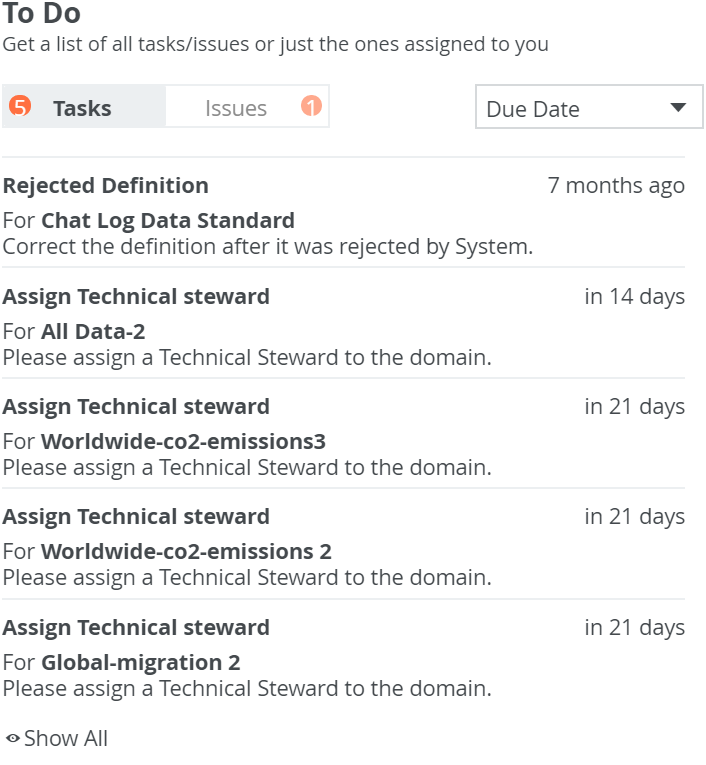Open Assign Technical steward for Worldwide-co2-emissions3
706x765 pixels.
tap(136, 407)
